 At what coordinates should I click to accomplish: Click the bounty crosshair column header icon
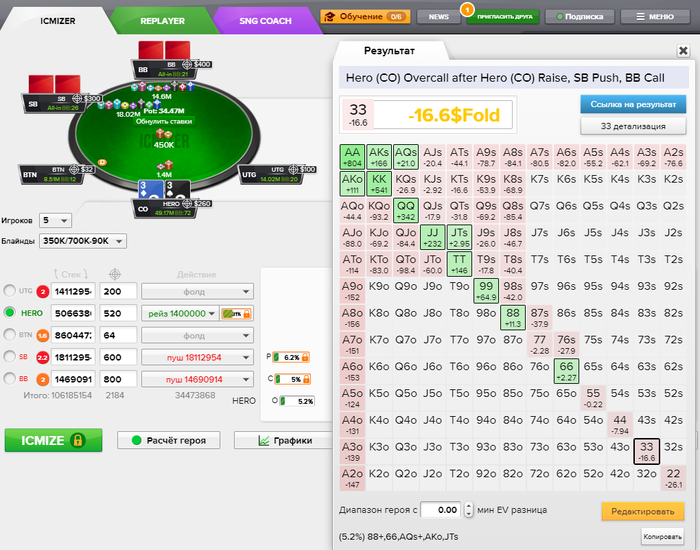pos(115,274)
